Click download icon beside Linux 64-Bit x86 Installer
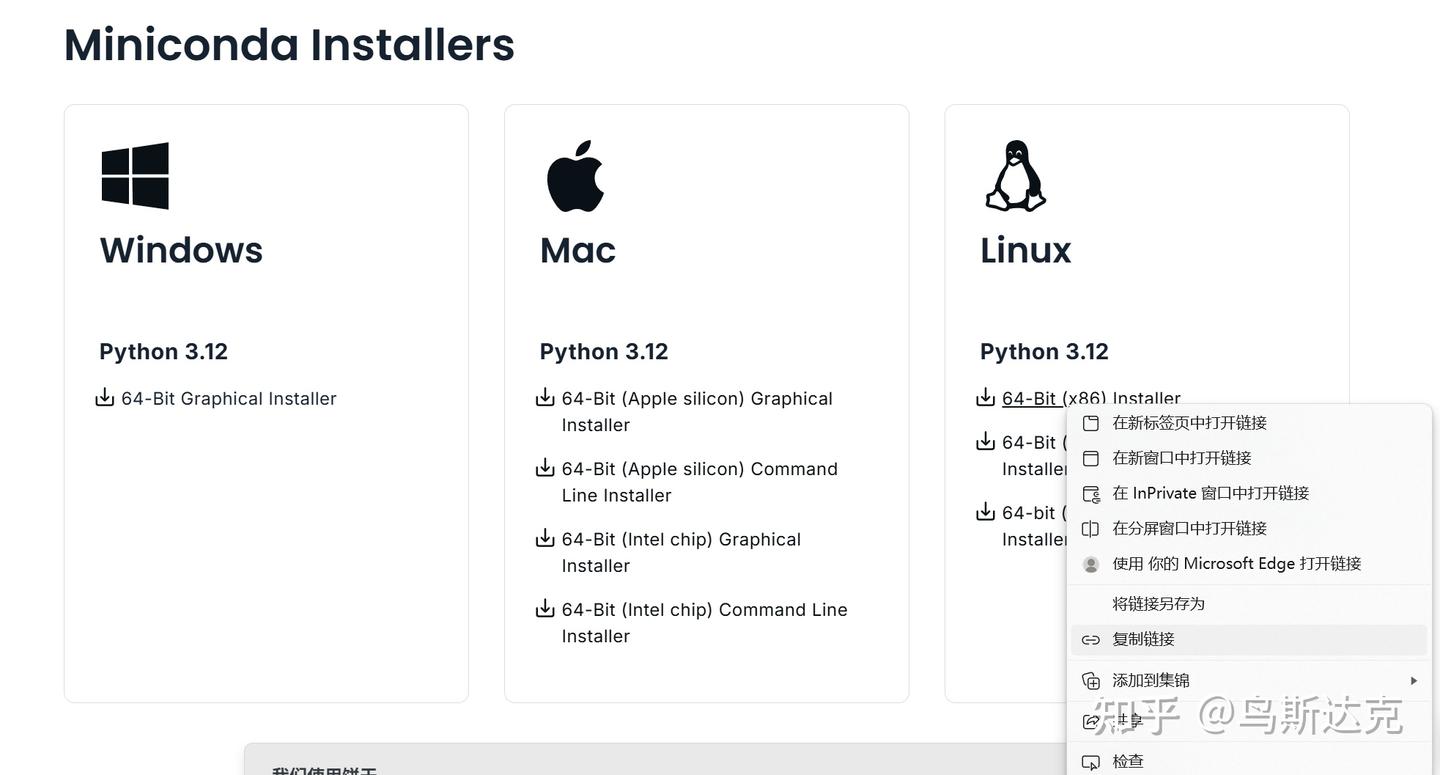 [985, 398]
